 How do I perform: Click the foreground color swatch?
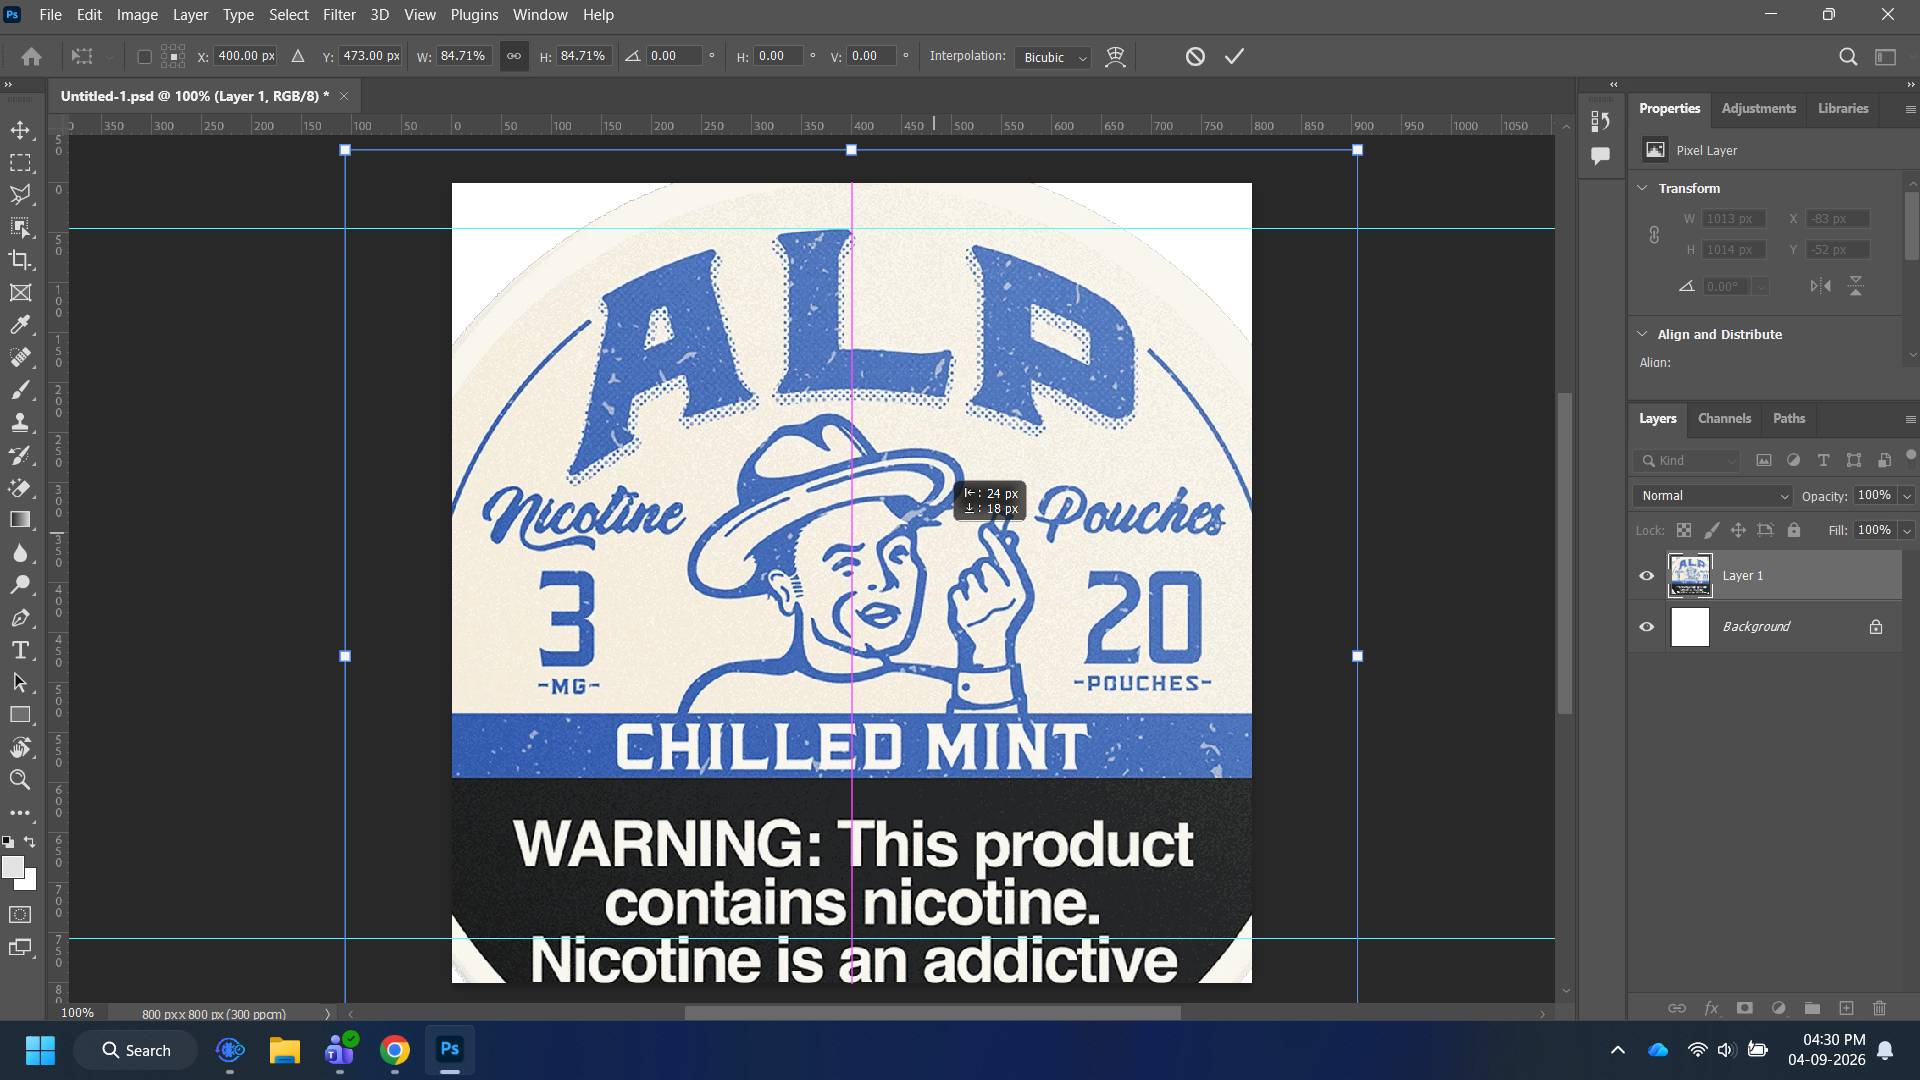[13, 867]
